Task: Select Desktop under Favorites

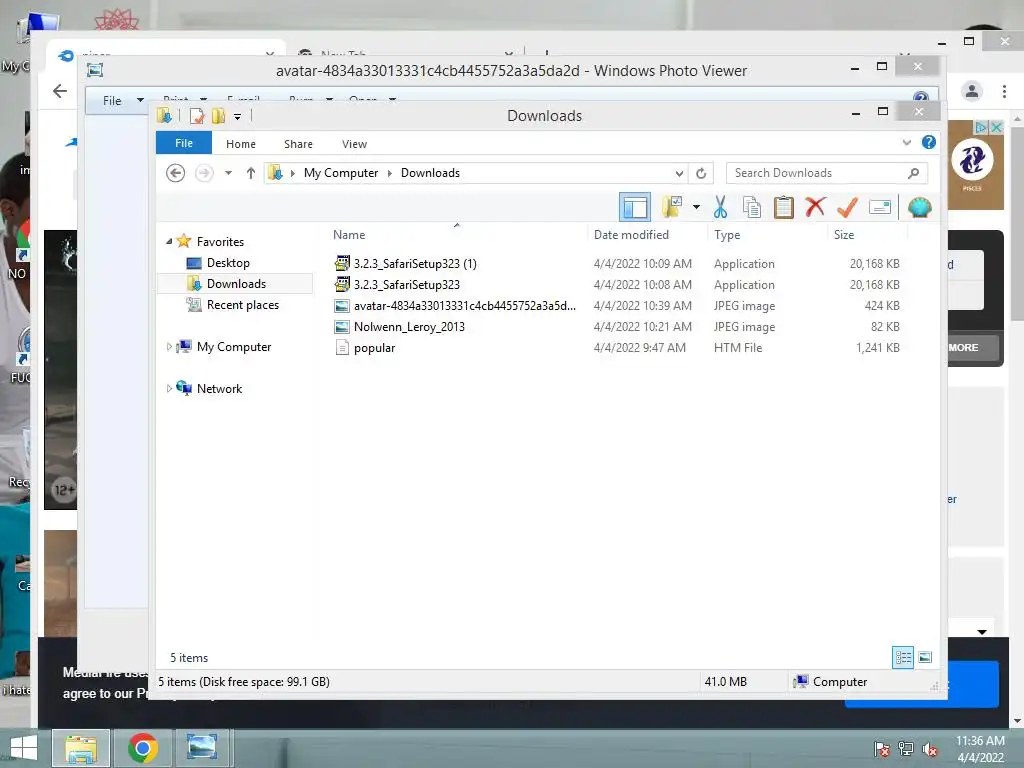Action: point(228,263)
